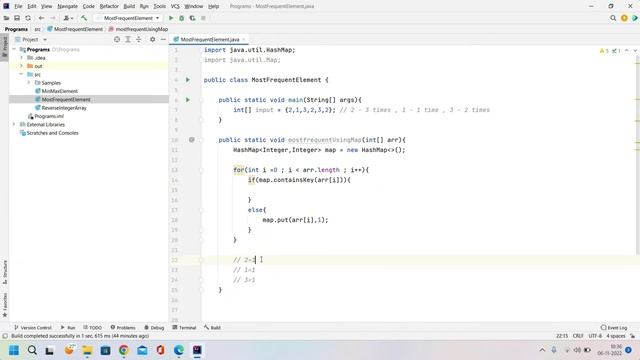
Task: Expand the out folder
Action: pyautogui.click(x=22, y=66)
